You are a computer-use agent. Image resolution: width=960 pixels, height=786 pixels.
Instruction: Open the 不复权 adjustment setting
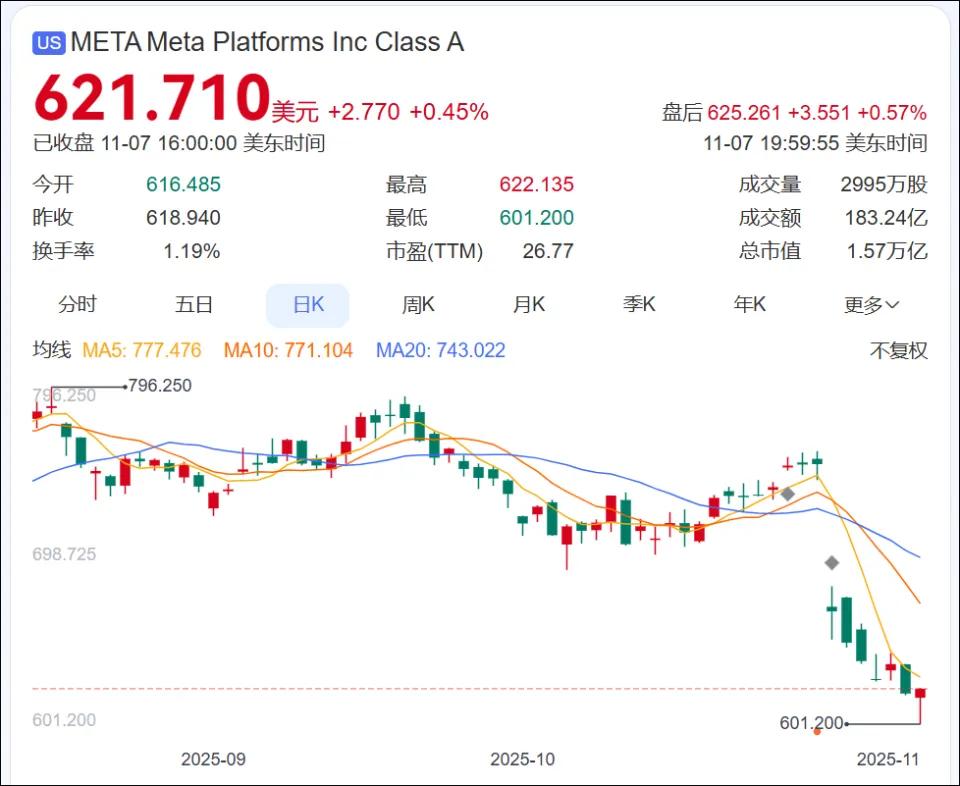(x=899, y=351)
